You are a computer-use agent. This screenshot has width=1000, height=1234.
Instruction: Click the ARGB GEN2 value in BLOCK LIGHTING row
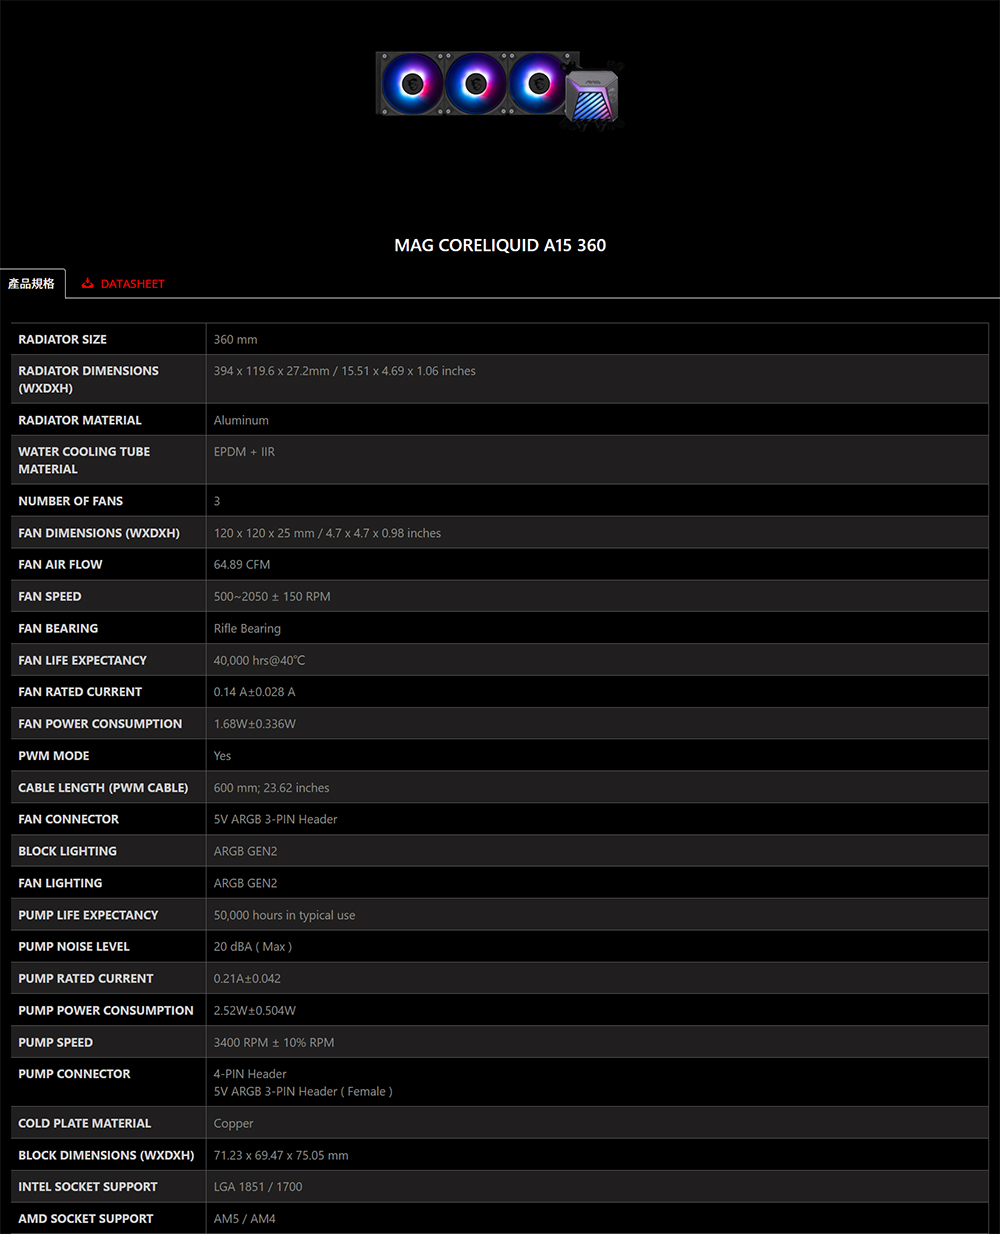(245, 852)
